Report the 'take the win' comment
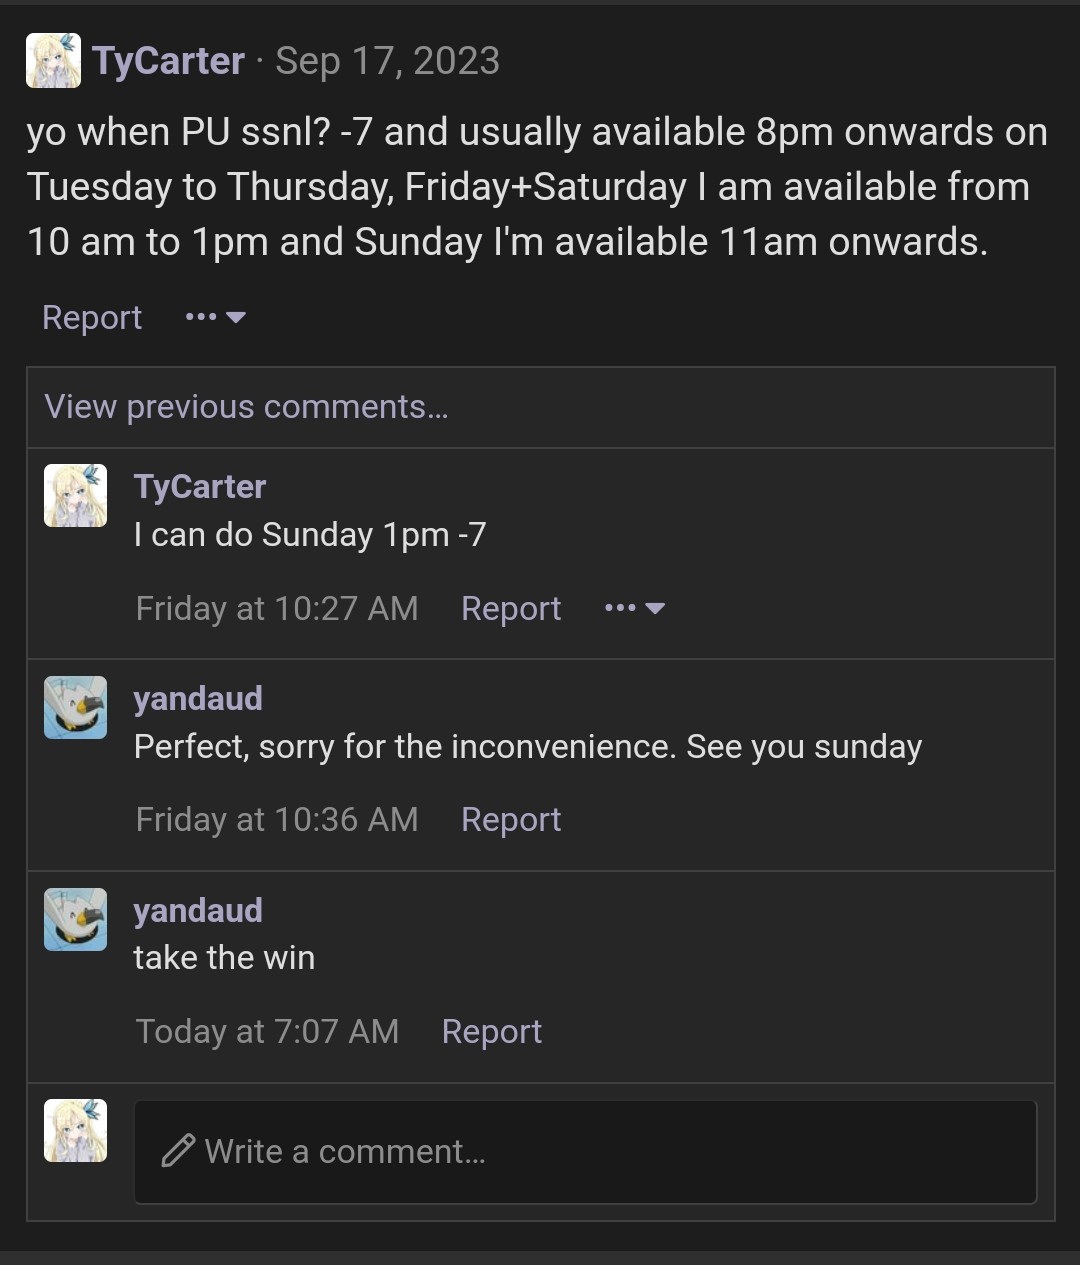 pos(491,1031)
